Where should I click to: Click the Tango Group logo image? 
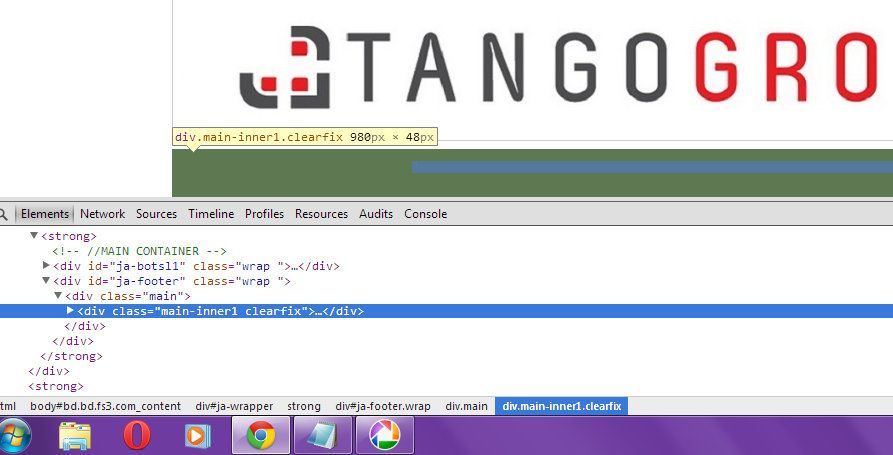[558, 67]
